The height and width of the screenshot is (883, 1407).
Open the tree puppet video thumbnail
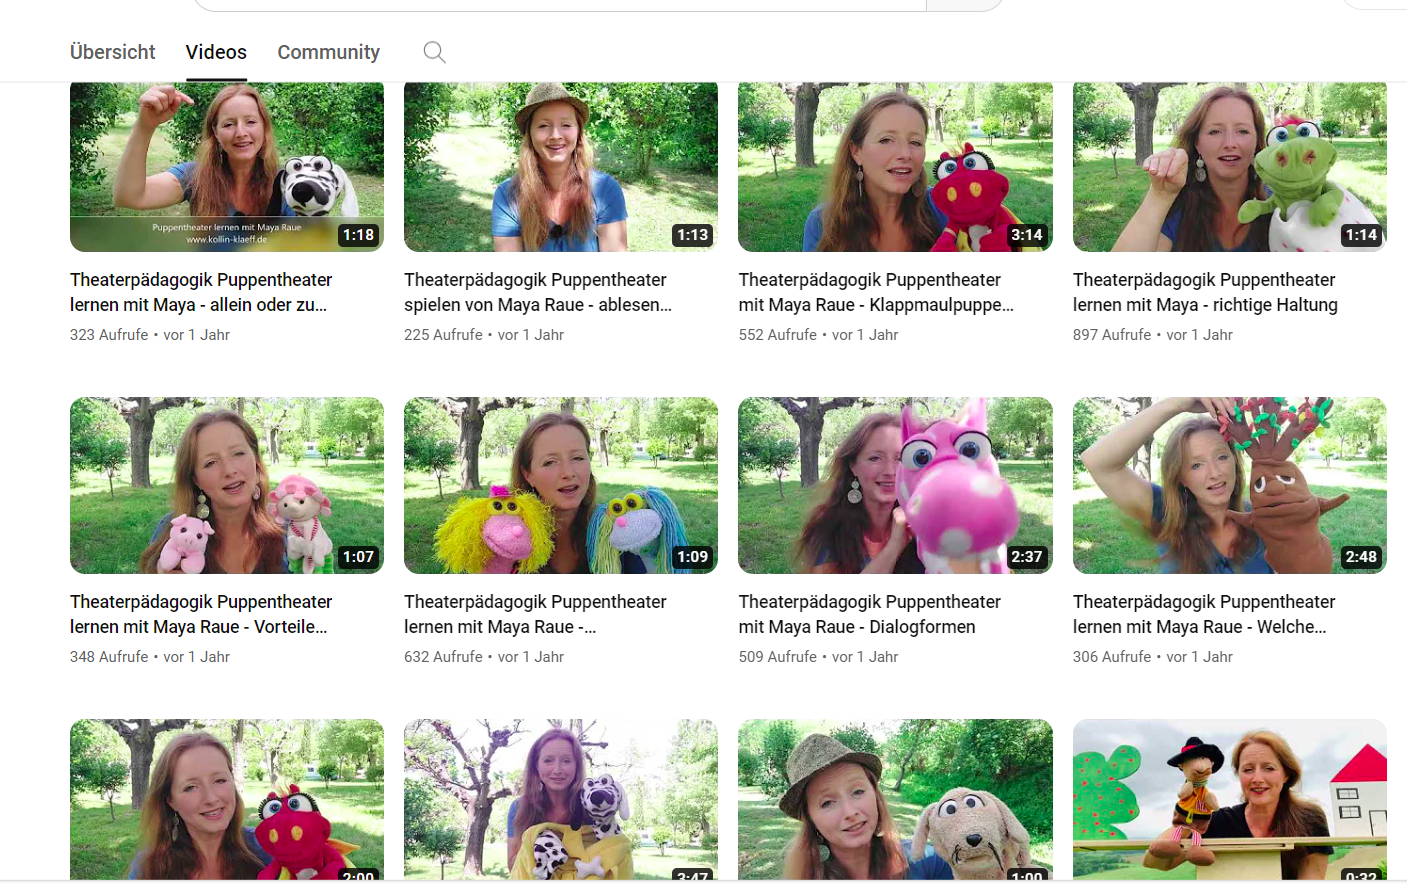coord(1229,485)
